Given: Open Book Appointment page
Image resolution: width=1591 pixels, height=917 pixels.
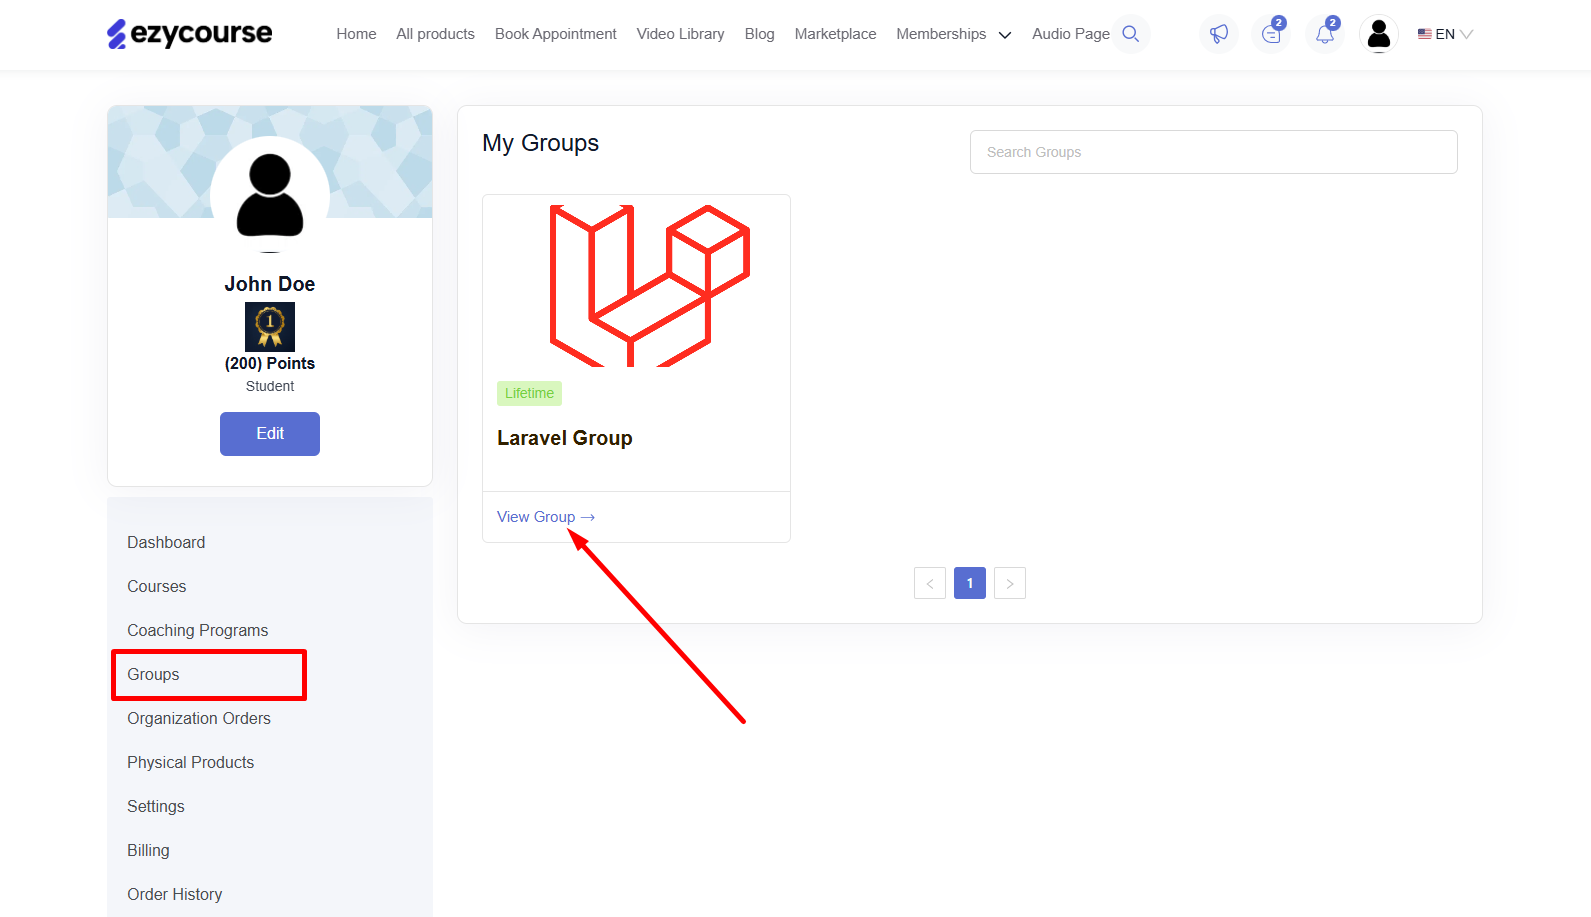Looking at the screenshot, I should (556, 34).
